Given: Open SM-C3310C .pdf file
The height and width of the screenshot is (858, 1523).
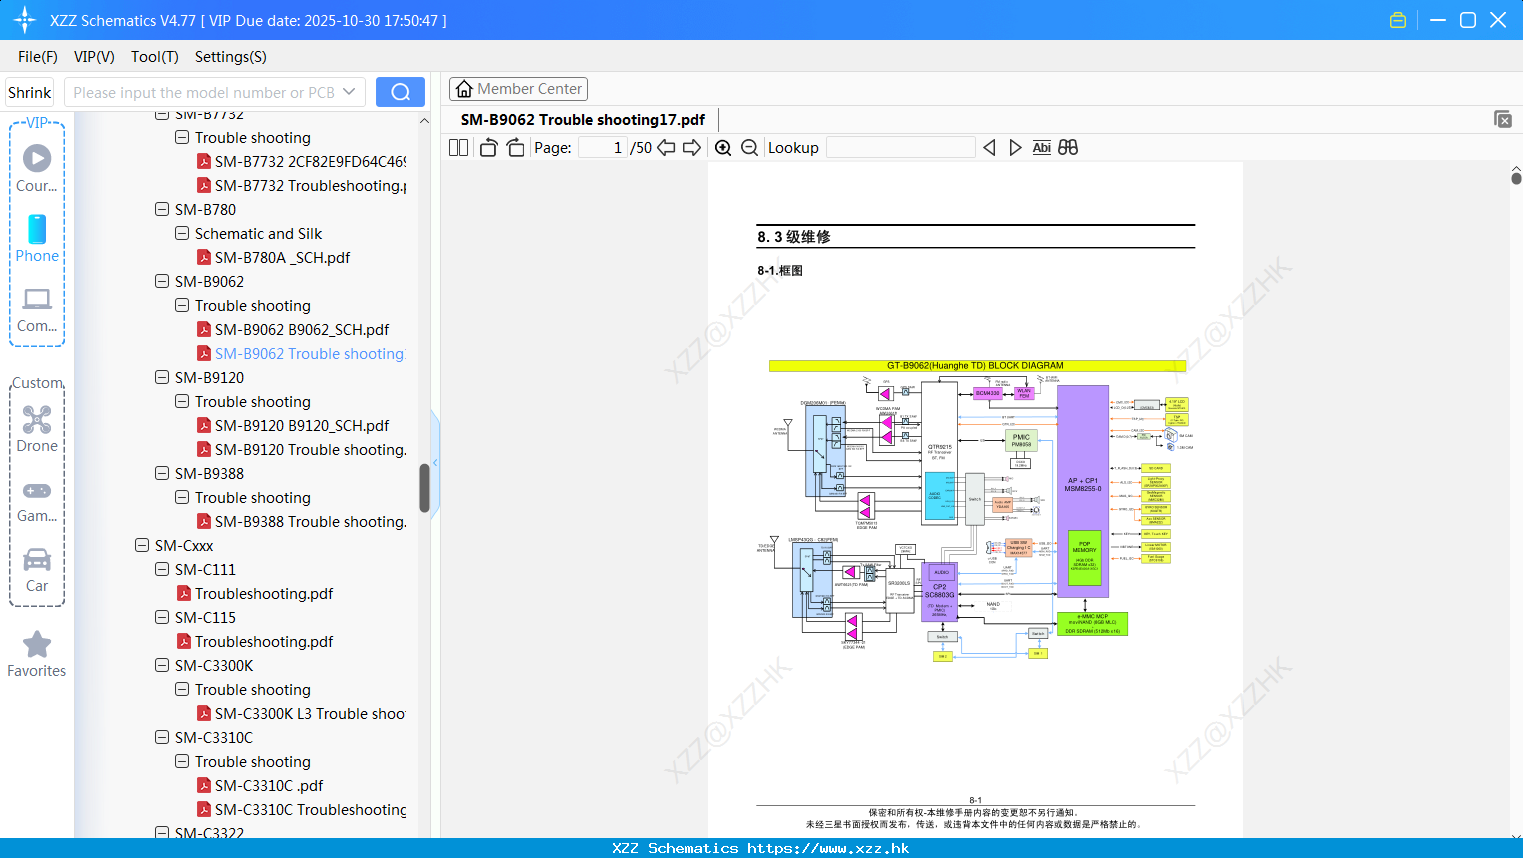Looking at the screenshot, I should tap(269, 785).
